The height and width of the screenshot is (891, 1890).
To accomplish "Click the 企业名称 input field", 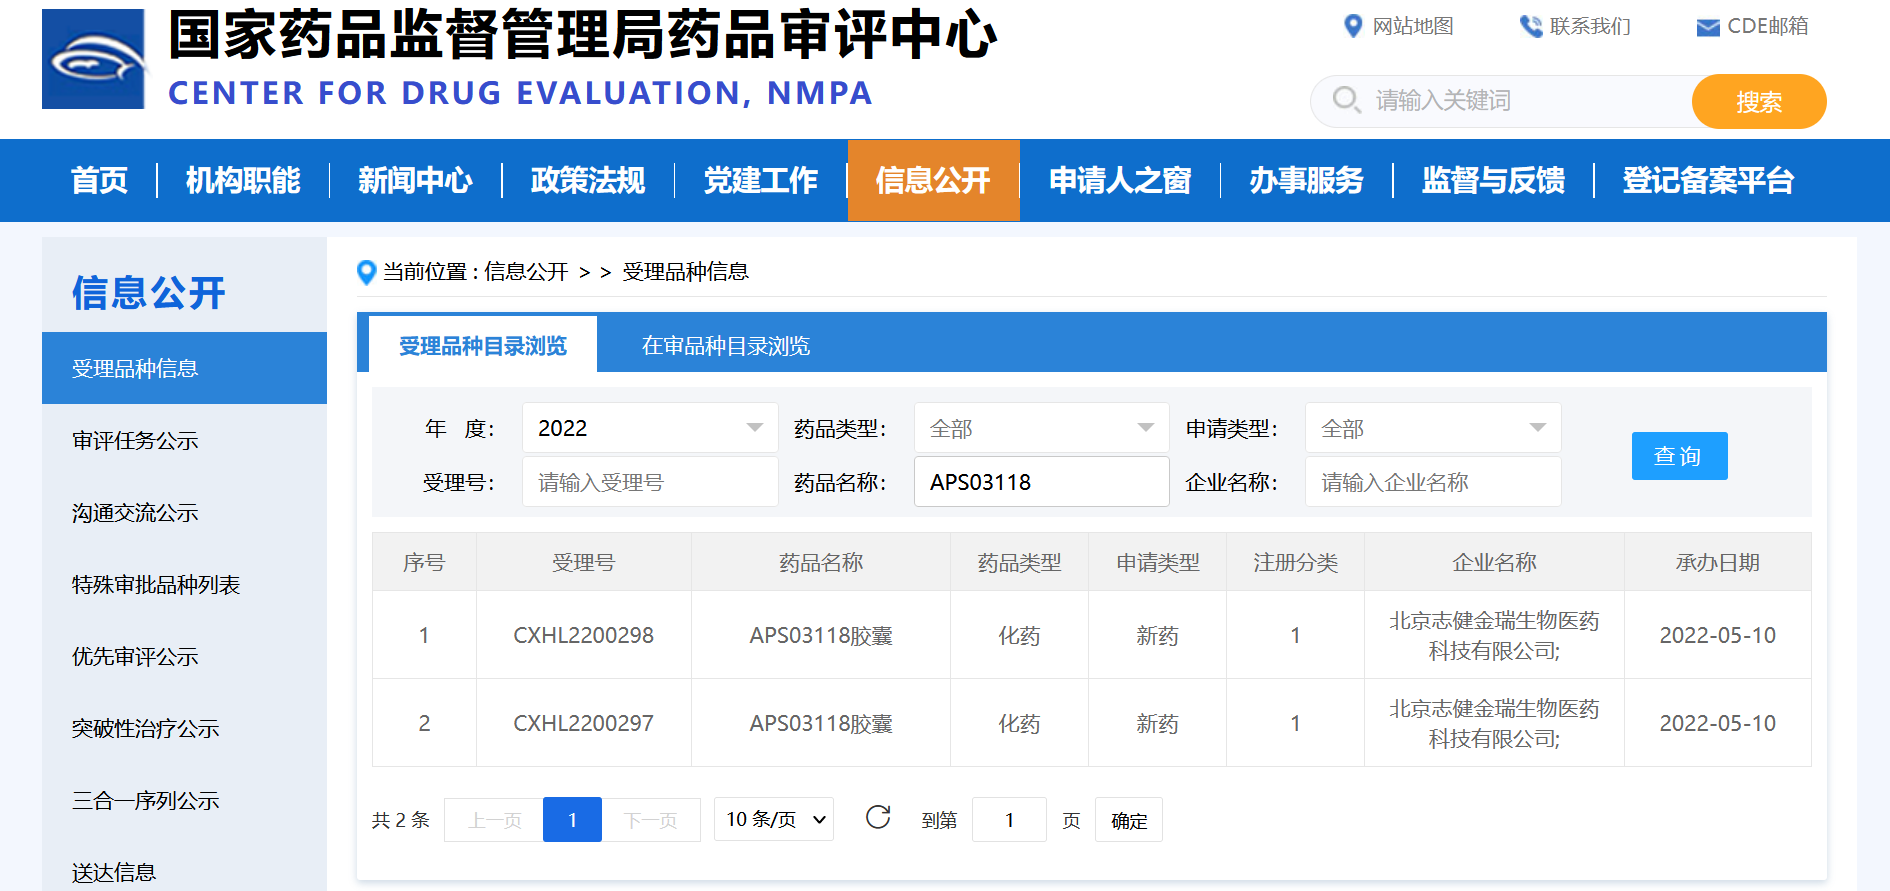I will coord(1433,482).
